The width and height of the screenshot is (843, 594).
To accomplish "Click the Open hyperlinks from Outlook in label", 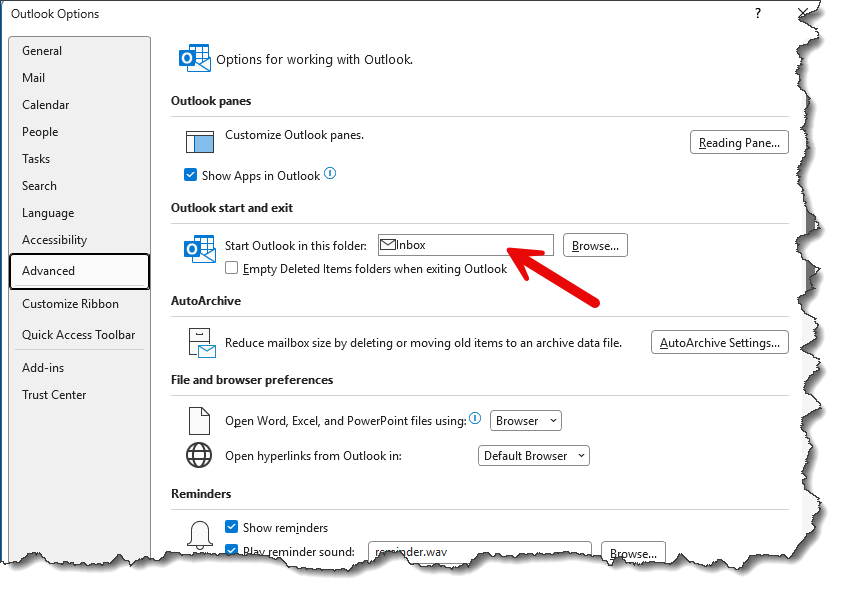I will 313,456.
